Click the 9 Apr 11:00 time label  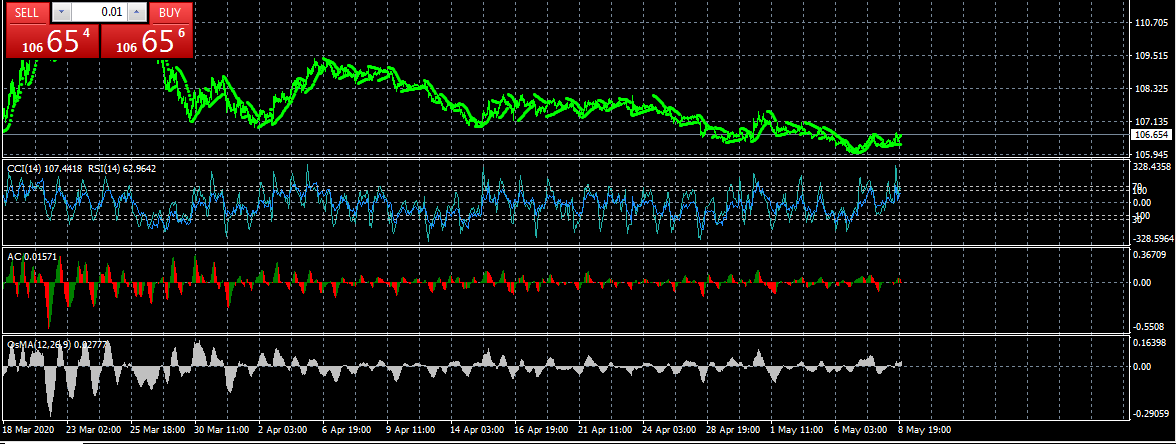[411, 430]
